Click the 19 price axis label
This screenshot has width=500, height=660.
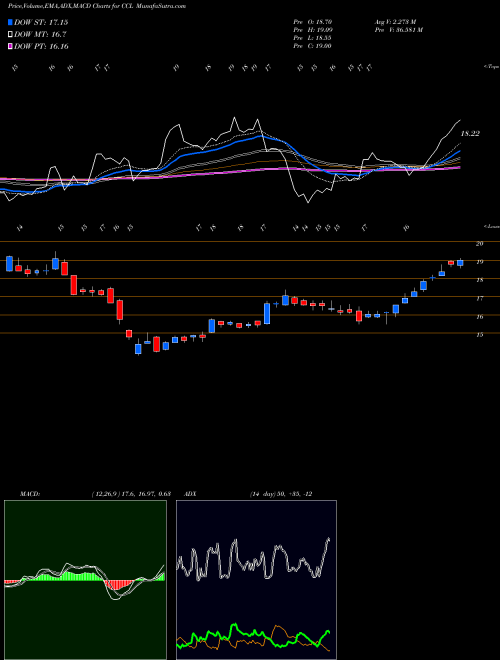click(479, 262)
